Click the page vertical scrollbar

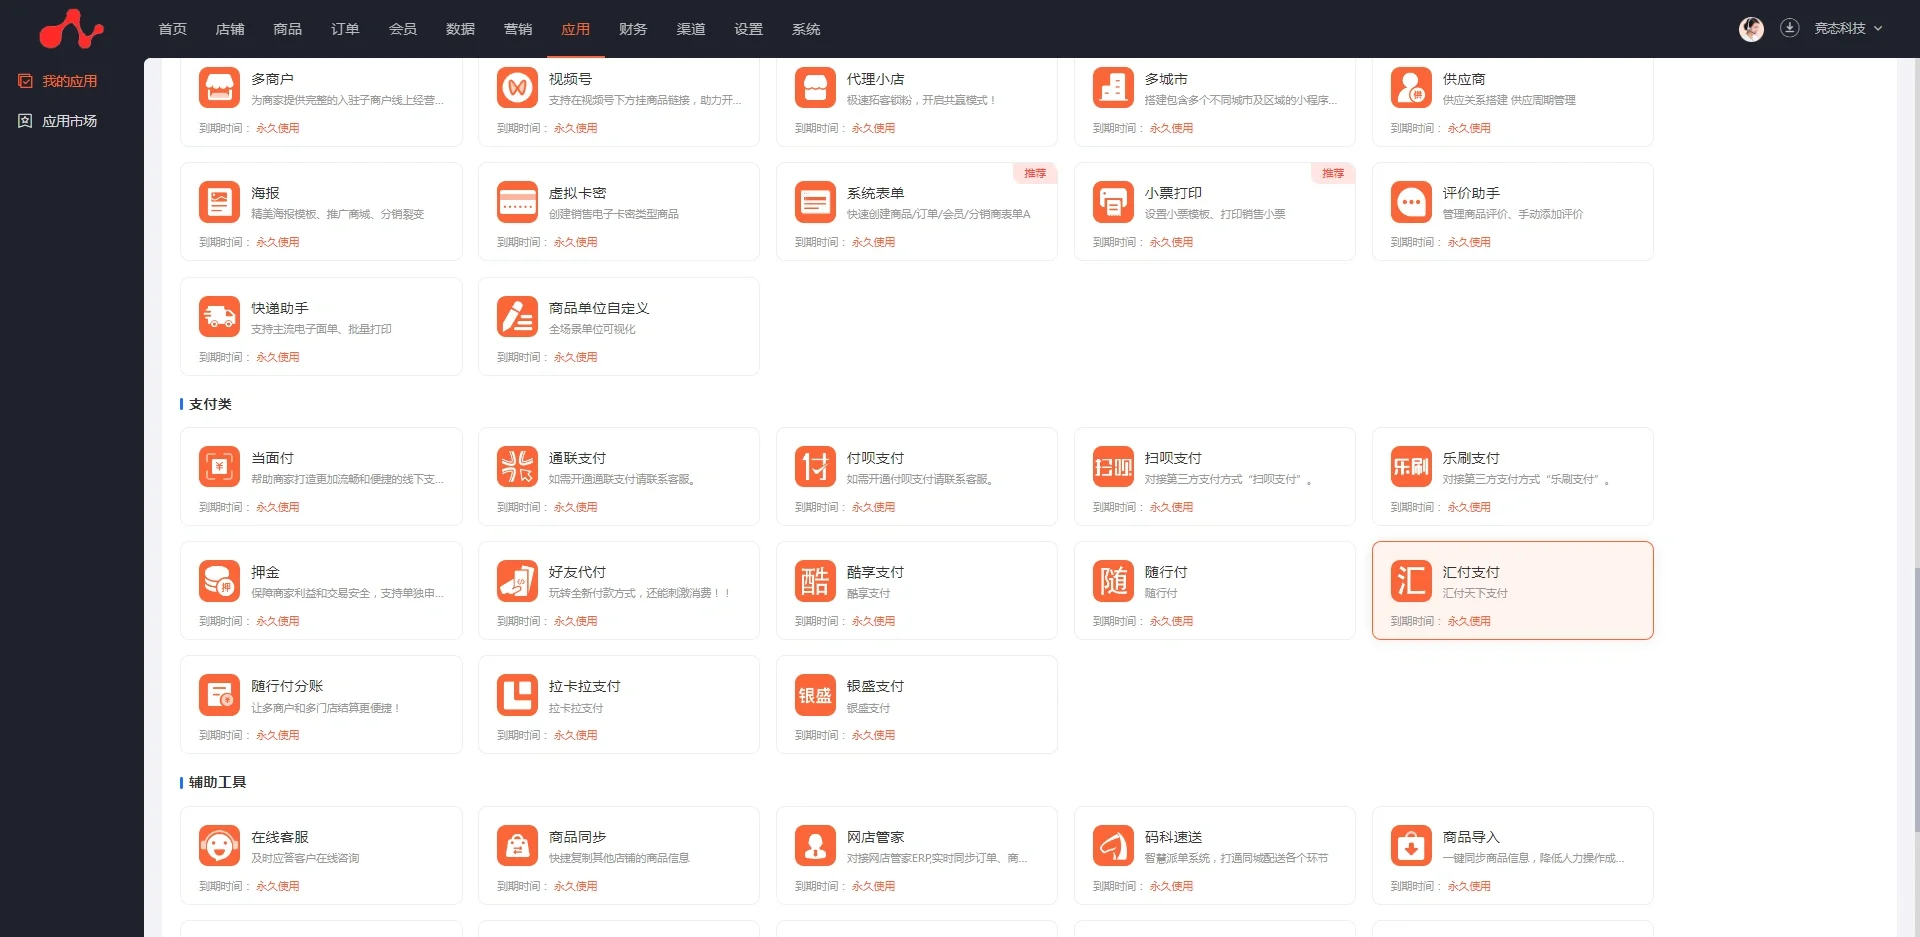(x=1916, y=698)
